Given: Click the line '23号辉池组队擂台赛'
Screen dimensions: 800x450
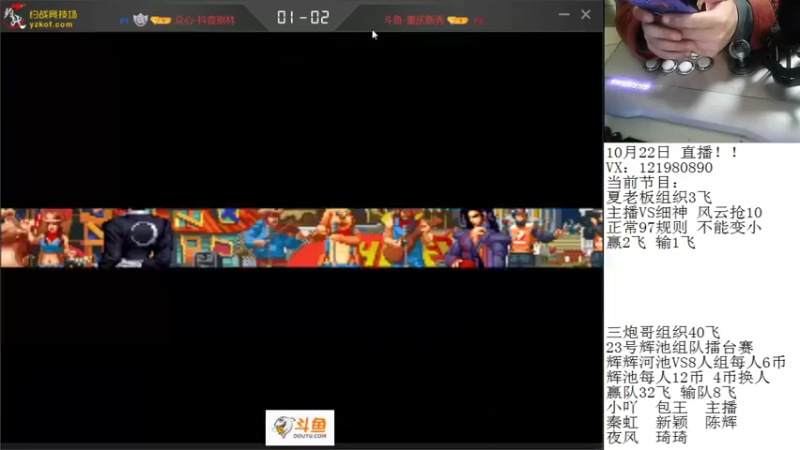Looking at the screenshot, I should click(x=680, y=347).
